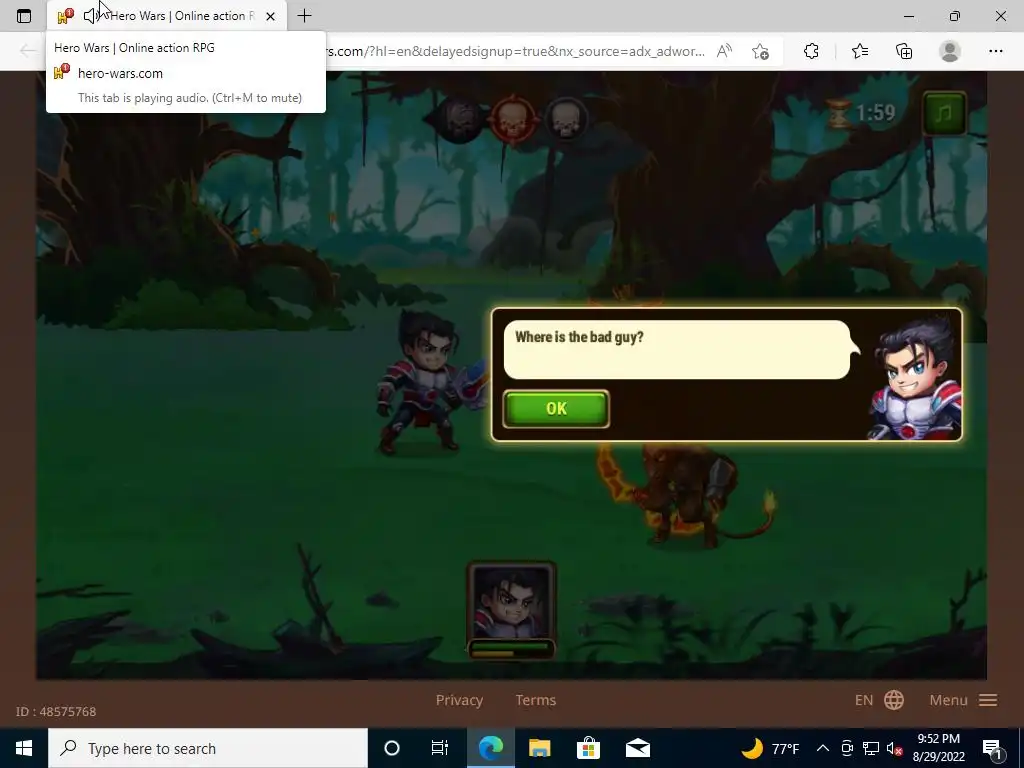Click the 1:59 battle timer text
The height and width of the screenshot is (768, 1024).
(x=875, y=113)
